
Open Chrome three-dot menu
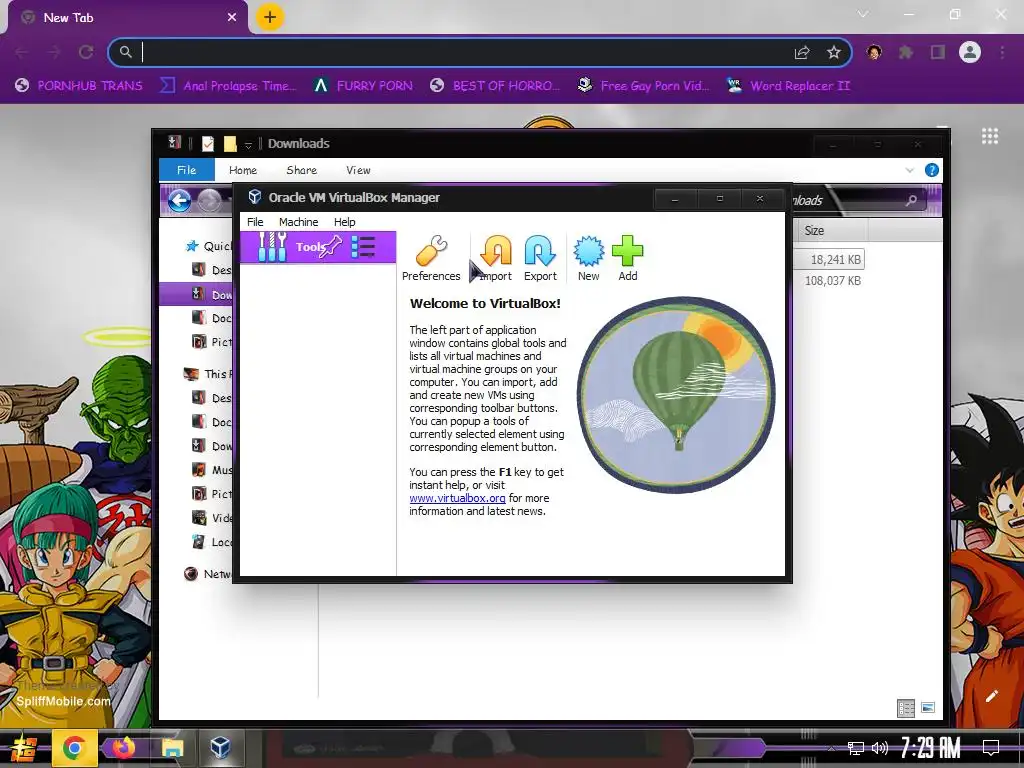point(1002,52)
